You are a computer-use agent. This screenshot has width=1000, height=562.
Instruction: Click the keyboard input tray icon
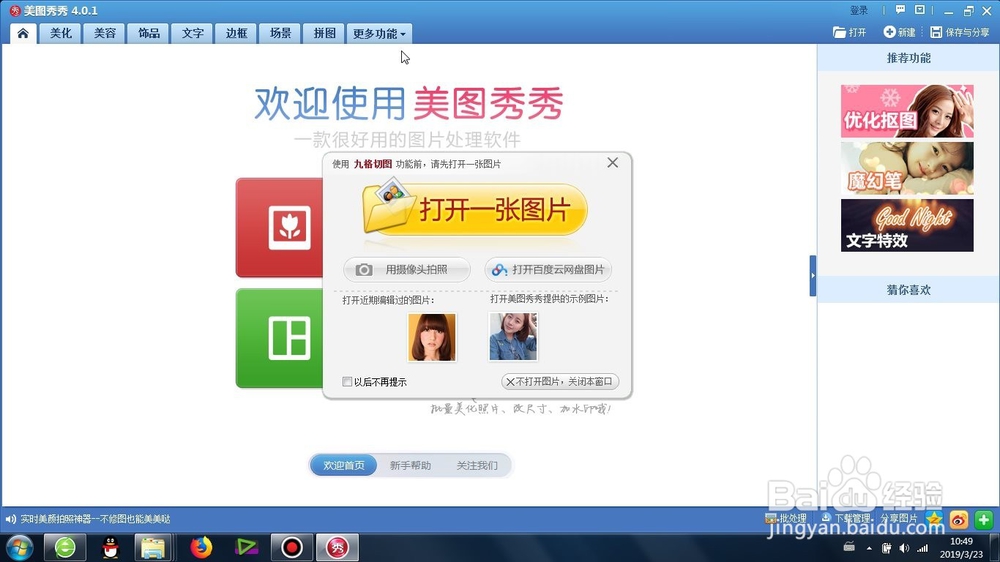849,547
